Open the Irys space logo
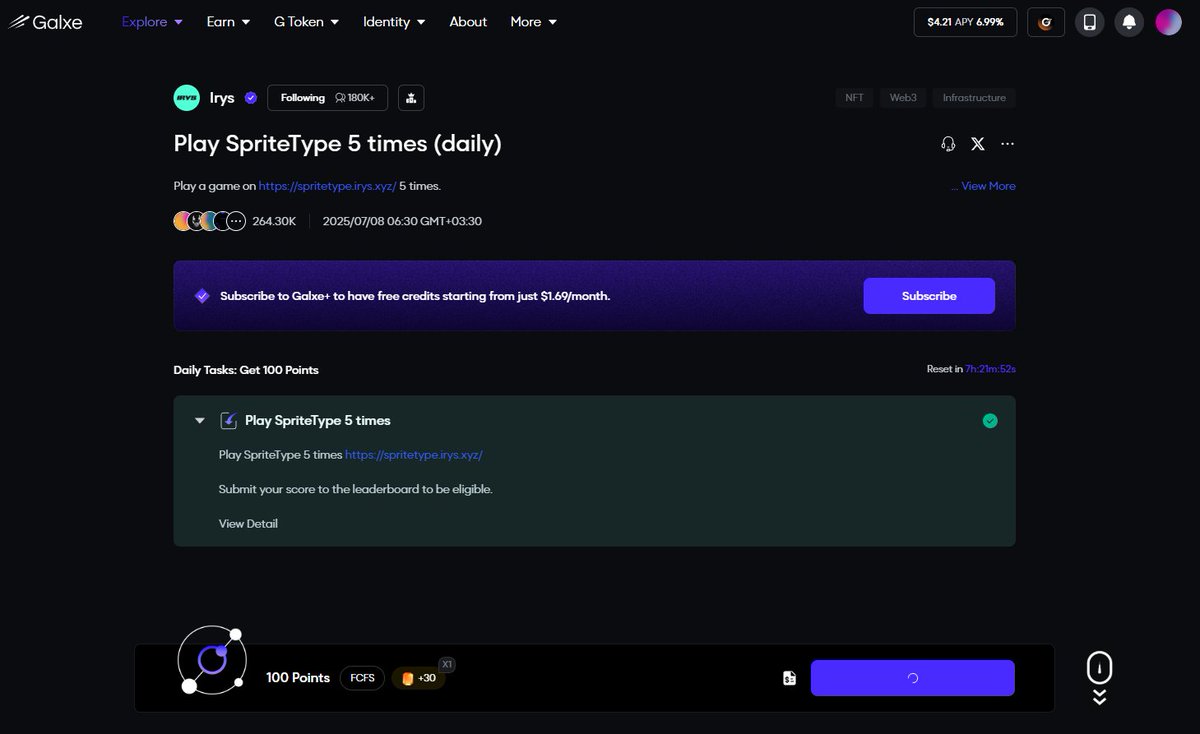This screenshot has height=734, width=1200. click(x=186, y=98)
